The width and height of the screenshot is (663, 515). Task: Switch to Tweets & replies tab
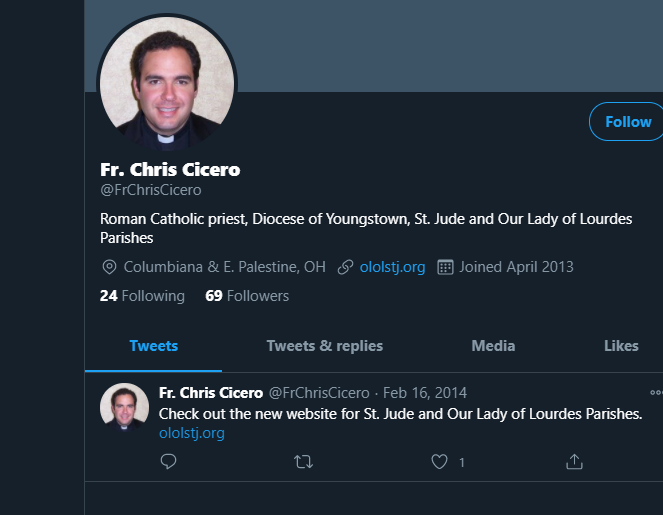324,346
